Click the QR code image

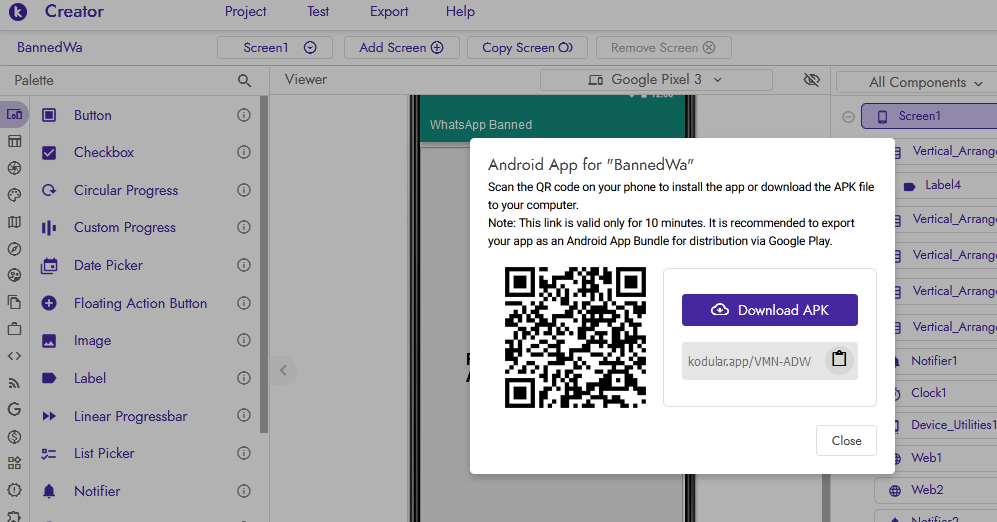pos(575,338)
